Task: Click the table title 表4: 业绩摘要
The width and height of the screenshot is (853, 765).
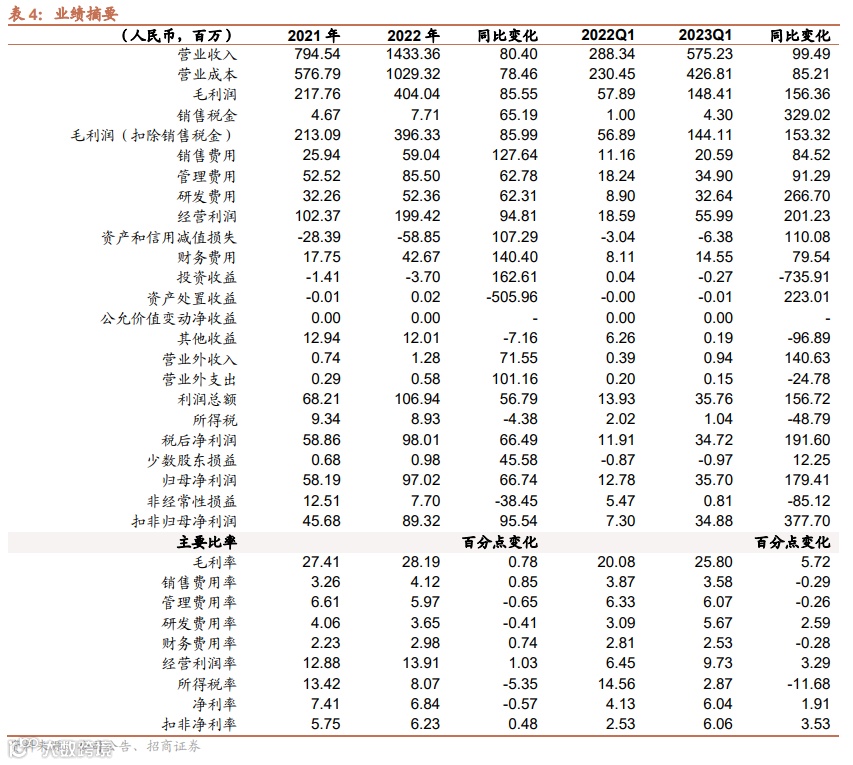Action: point(63,14)
